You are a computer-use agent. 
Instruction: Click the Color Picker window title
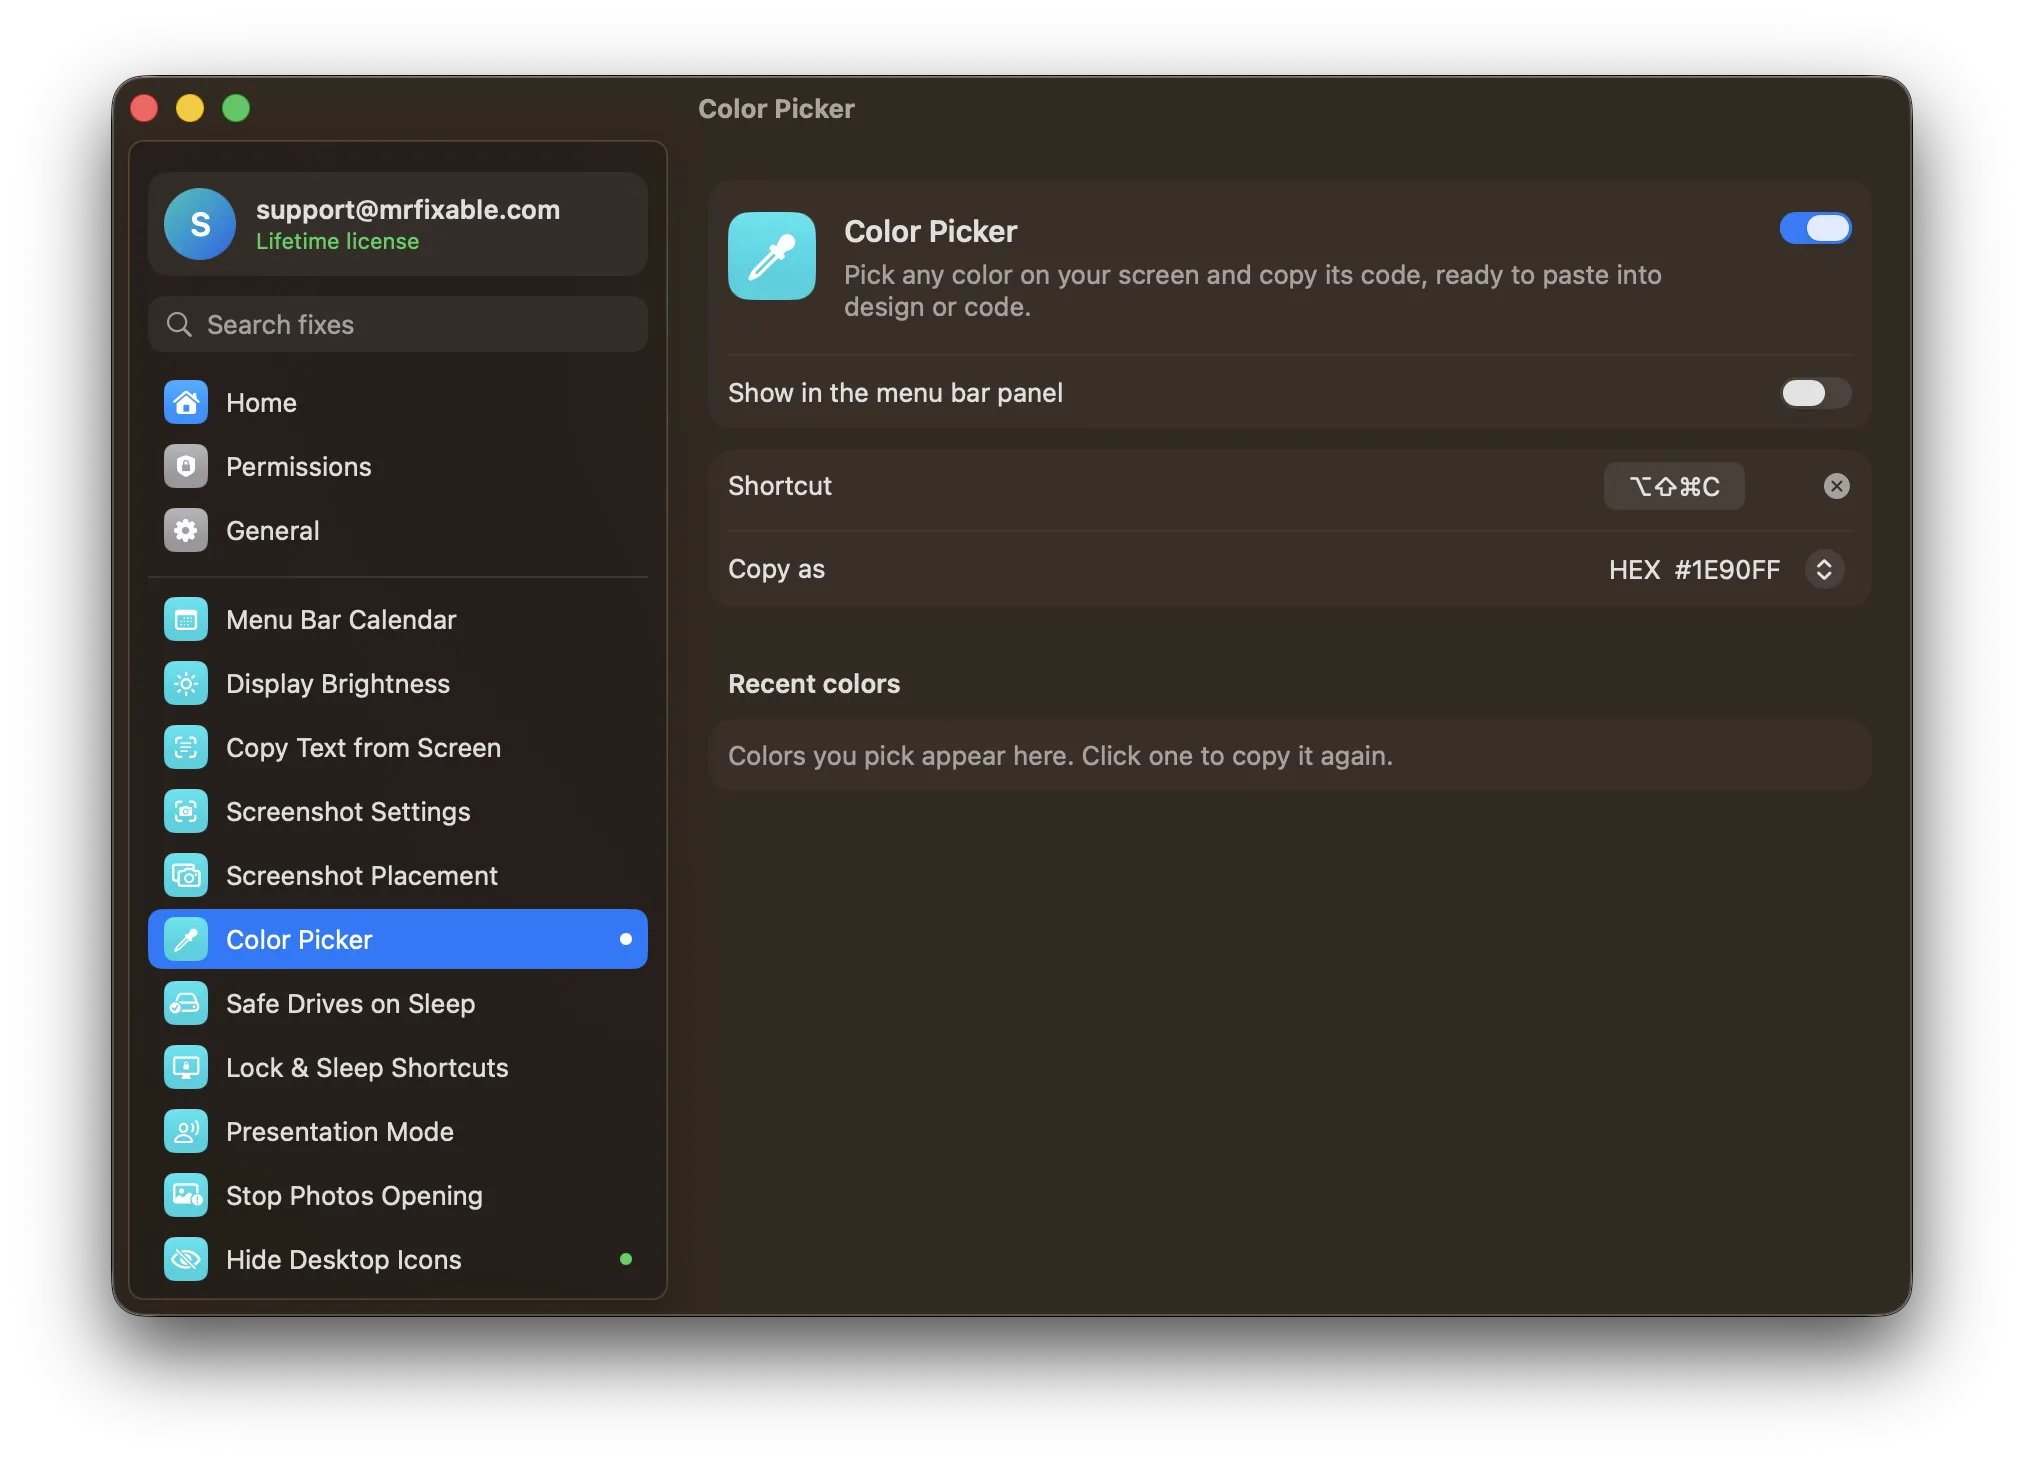[x=776, y=108]
